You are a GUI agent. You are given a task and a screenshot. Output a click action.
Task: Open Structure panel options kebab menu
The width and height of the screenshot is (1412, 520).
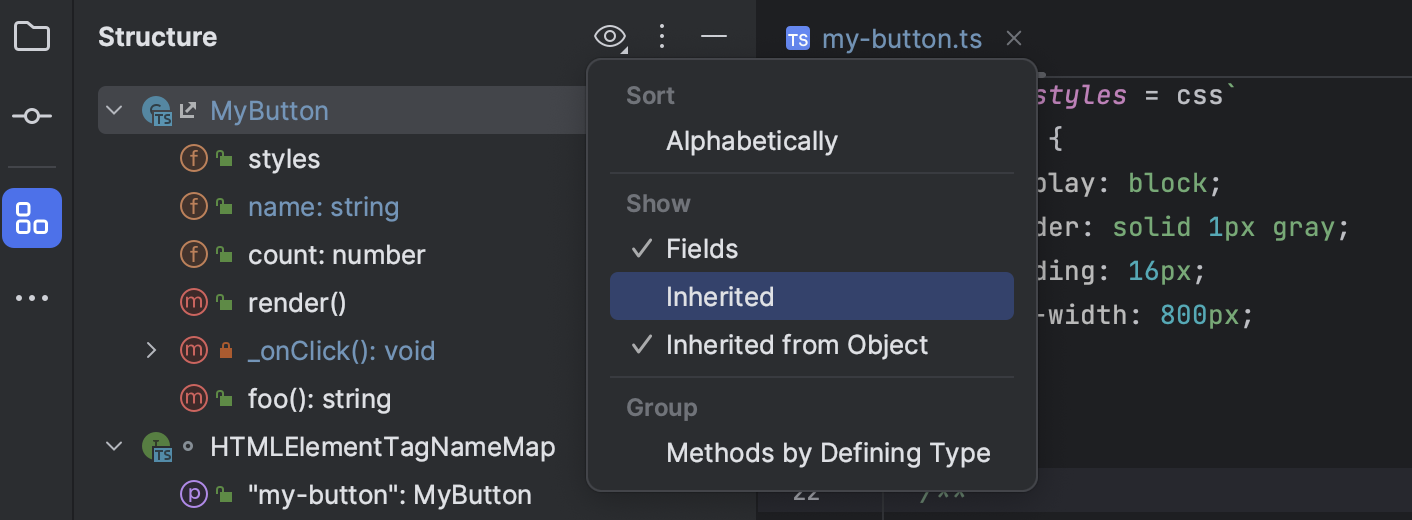[x=661, y=38]
